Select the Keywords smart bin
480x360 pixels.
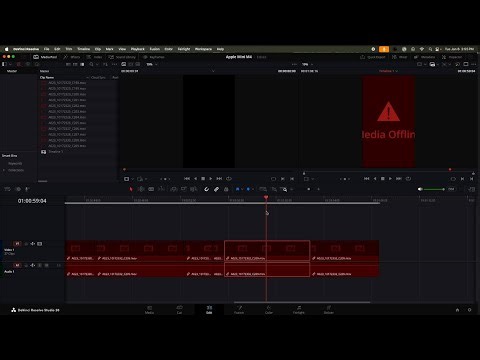tap(15, 163)
